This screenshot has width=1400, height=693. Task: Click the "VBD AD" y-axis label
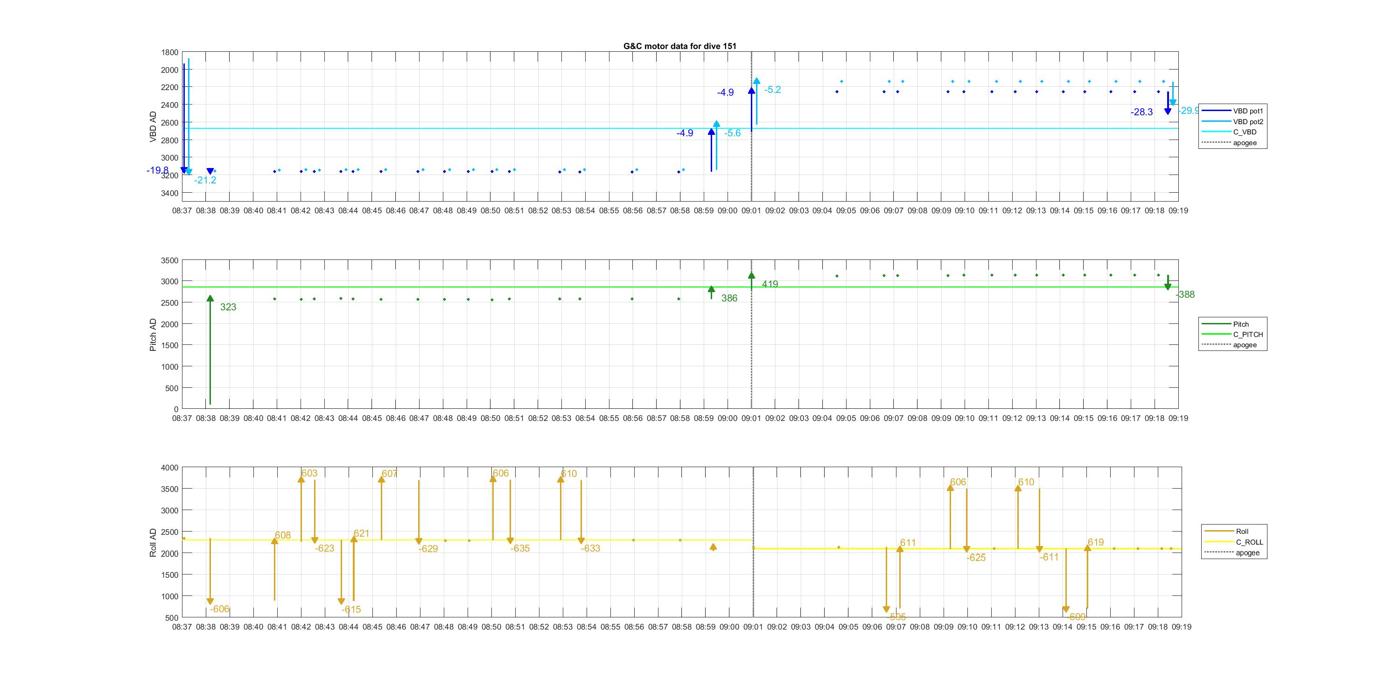point(153,127)
